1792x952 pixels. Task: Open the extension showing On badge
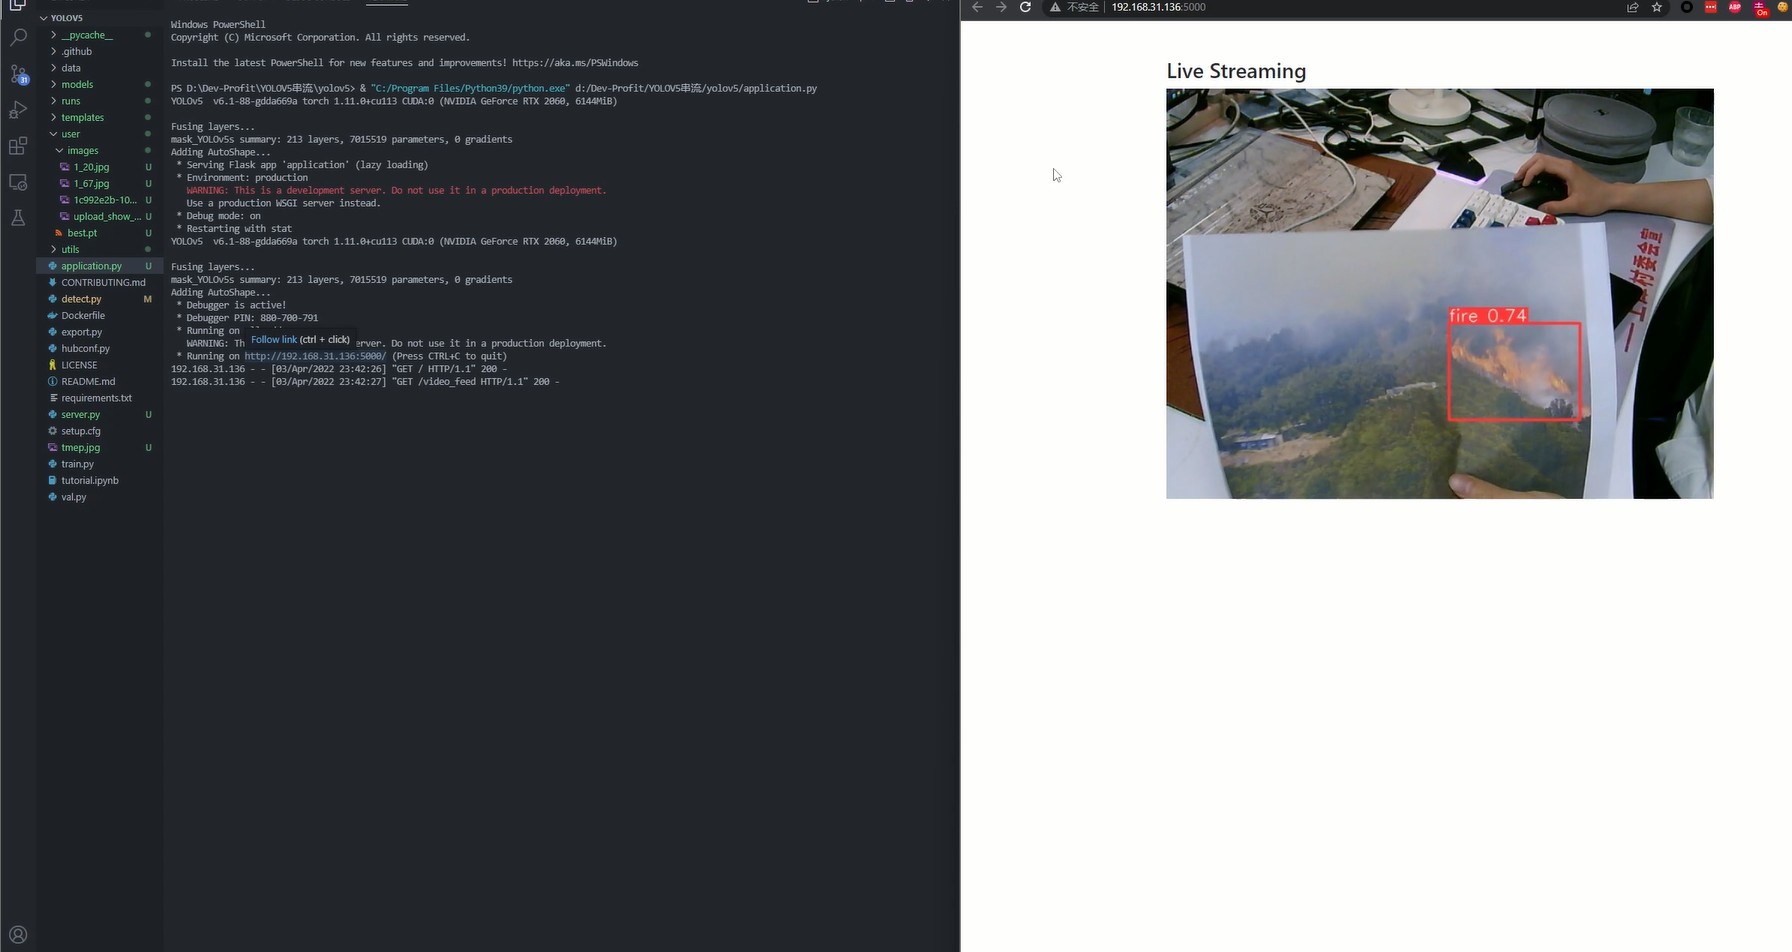point(1761,8)
